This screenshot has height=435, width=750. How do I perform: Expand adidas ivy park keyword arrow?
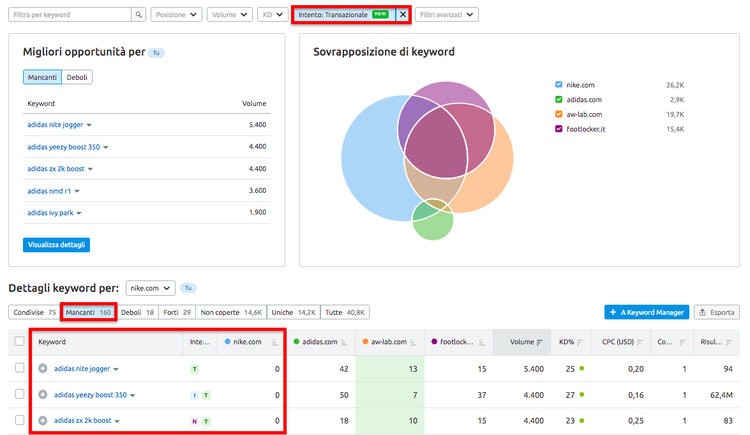tap(79, 213)
